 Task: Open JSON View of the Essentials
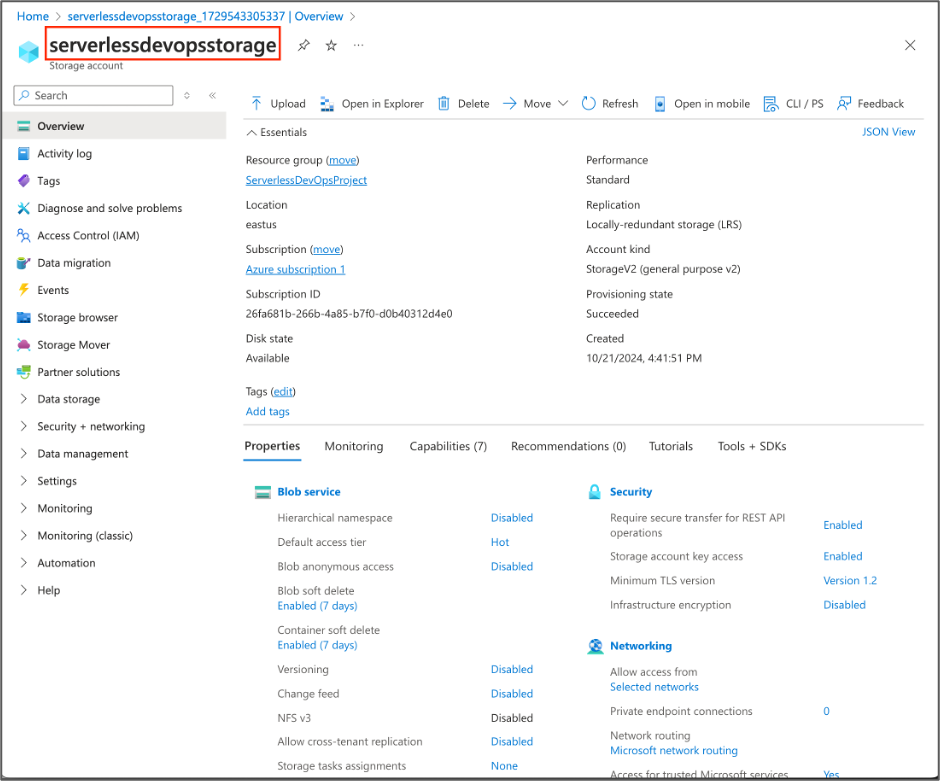click(x=888, y=131)
